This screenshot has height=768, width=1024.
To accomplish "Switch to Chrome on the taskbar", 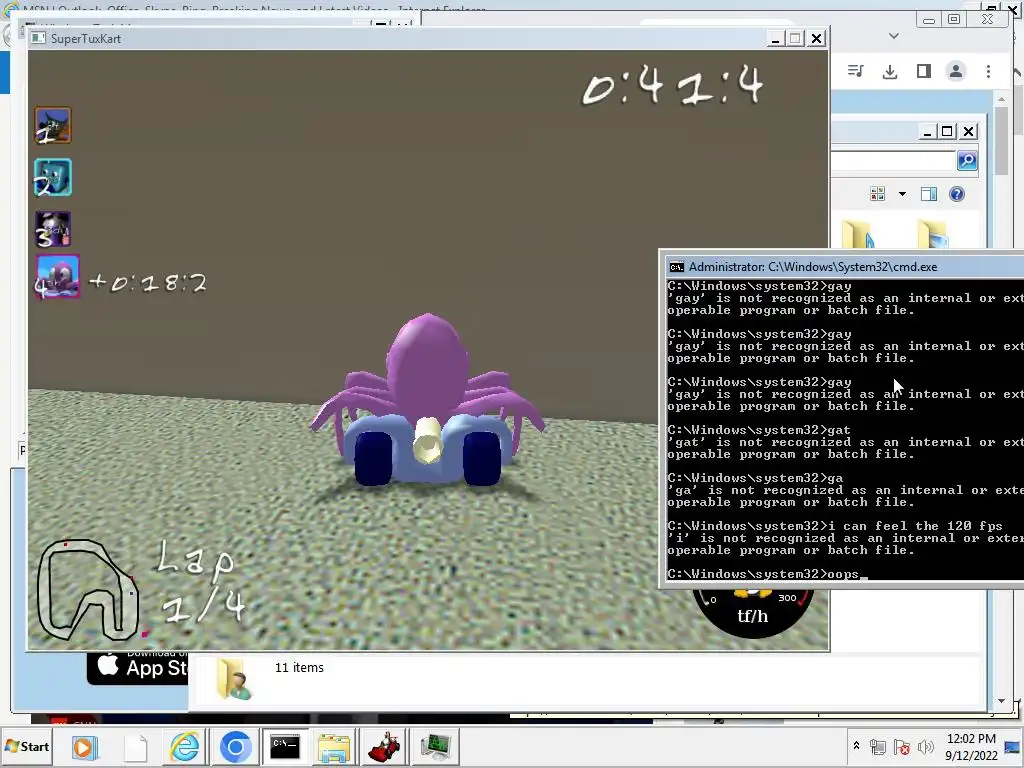I will (x=235, y=747).
